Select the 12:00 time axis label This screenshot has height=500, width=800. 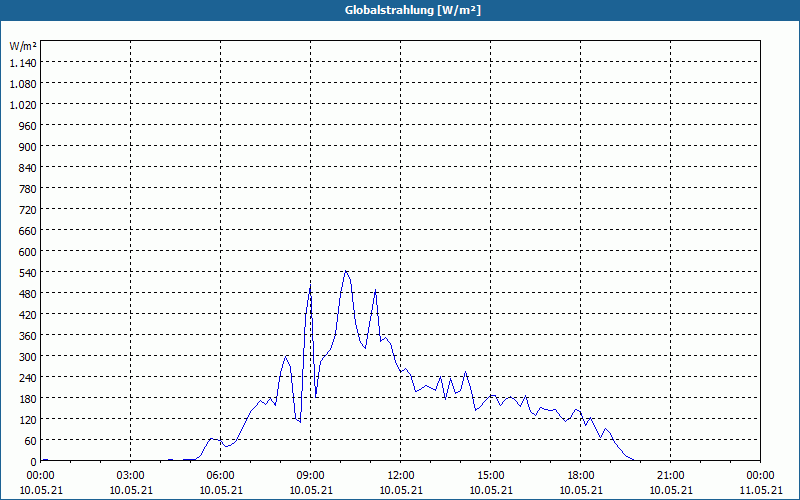coord(401,476)
